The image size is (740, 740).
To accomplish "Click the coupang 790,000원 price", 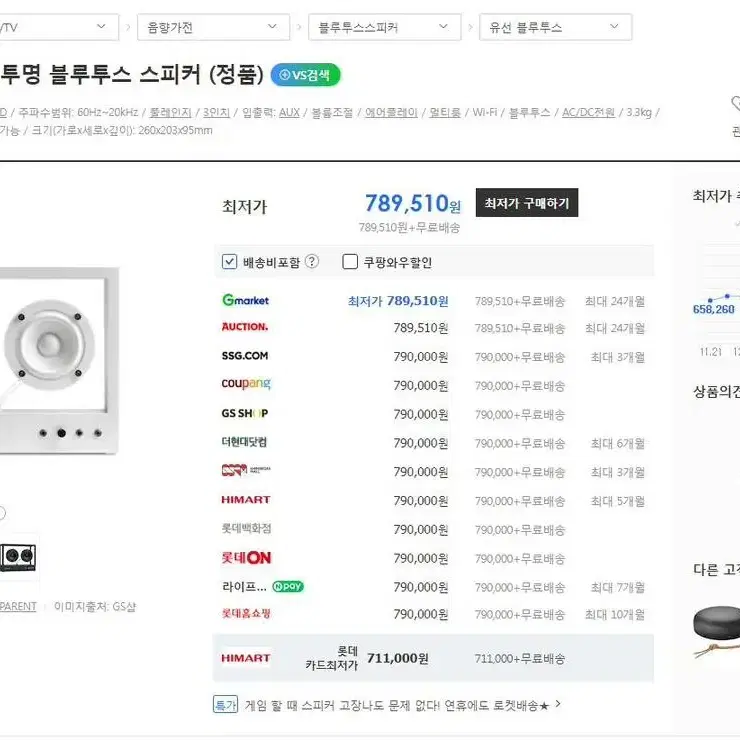I will 421,386.
